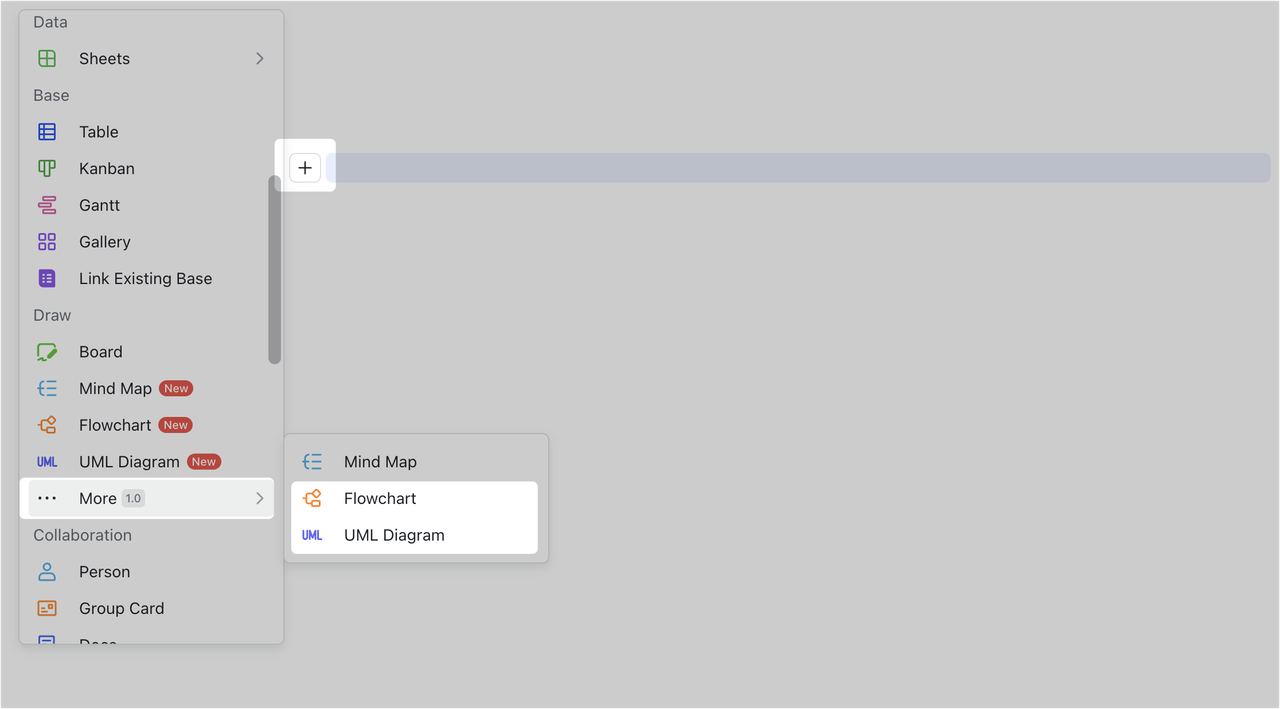The width and height of the screenshot is (1280, 709).
Task: Click the Mind Map icon in the Draw section
Action: [46, 388]
